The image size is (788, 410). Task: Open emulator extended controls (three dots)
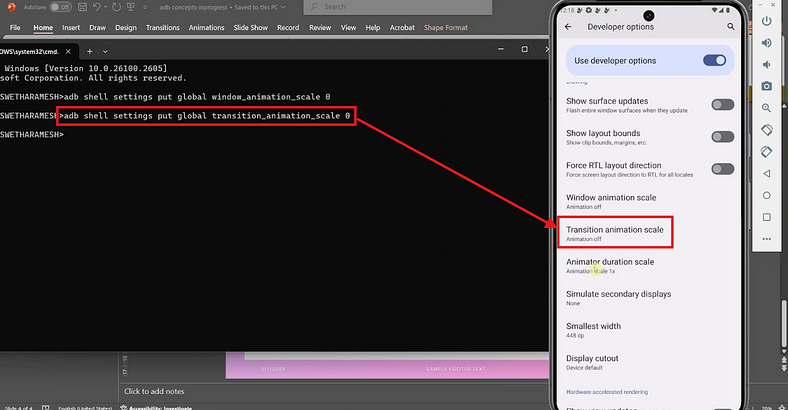pos(766,239)
